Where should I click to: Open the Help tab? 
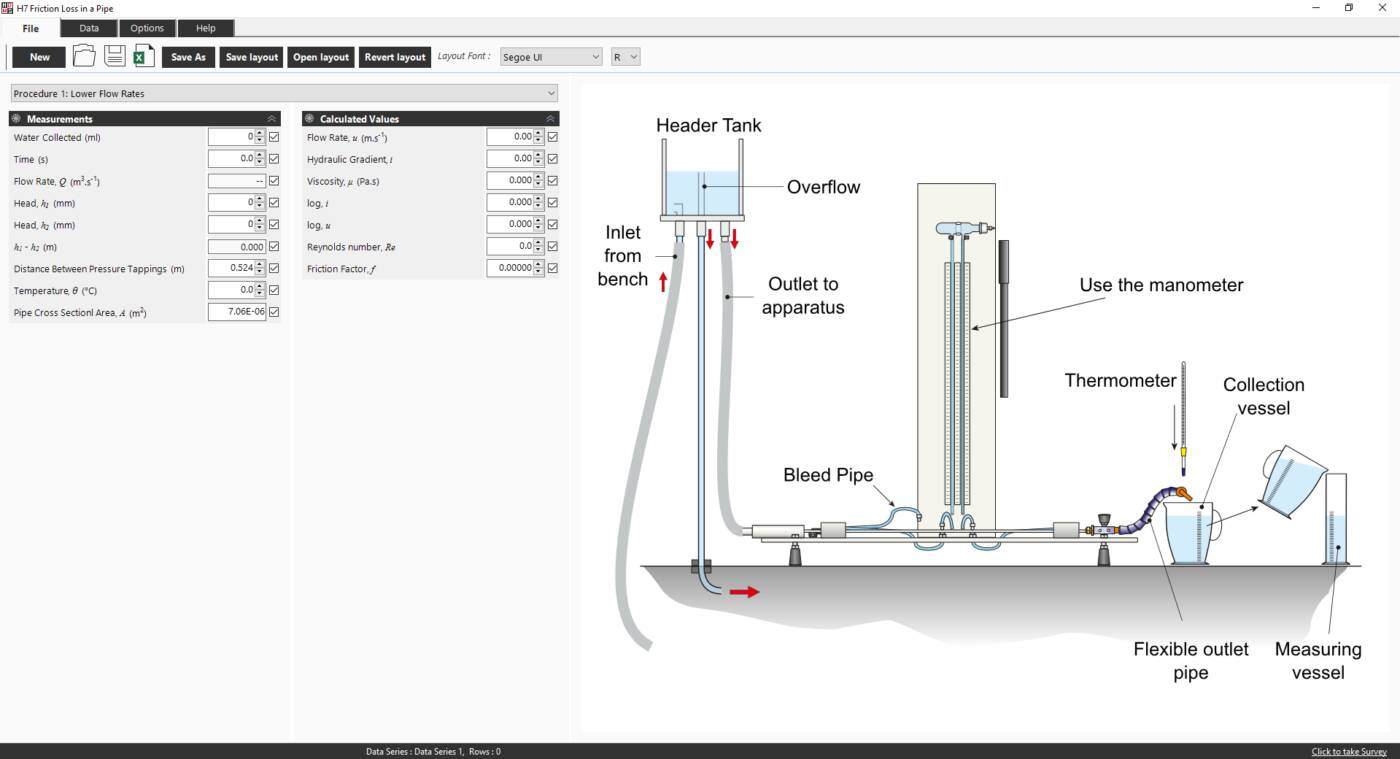pos(205,28)
